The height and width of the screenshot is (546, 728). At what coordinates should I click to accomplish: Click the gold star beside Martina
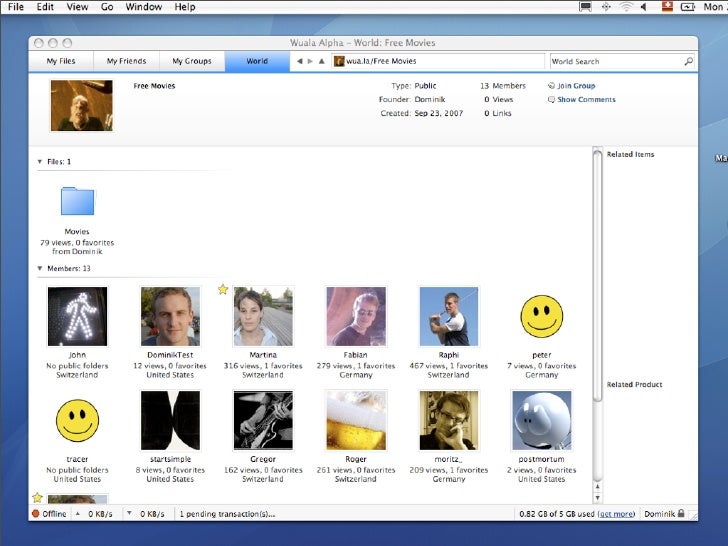click(223, 290)
